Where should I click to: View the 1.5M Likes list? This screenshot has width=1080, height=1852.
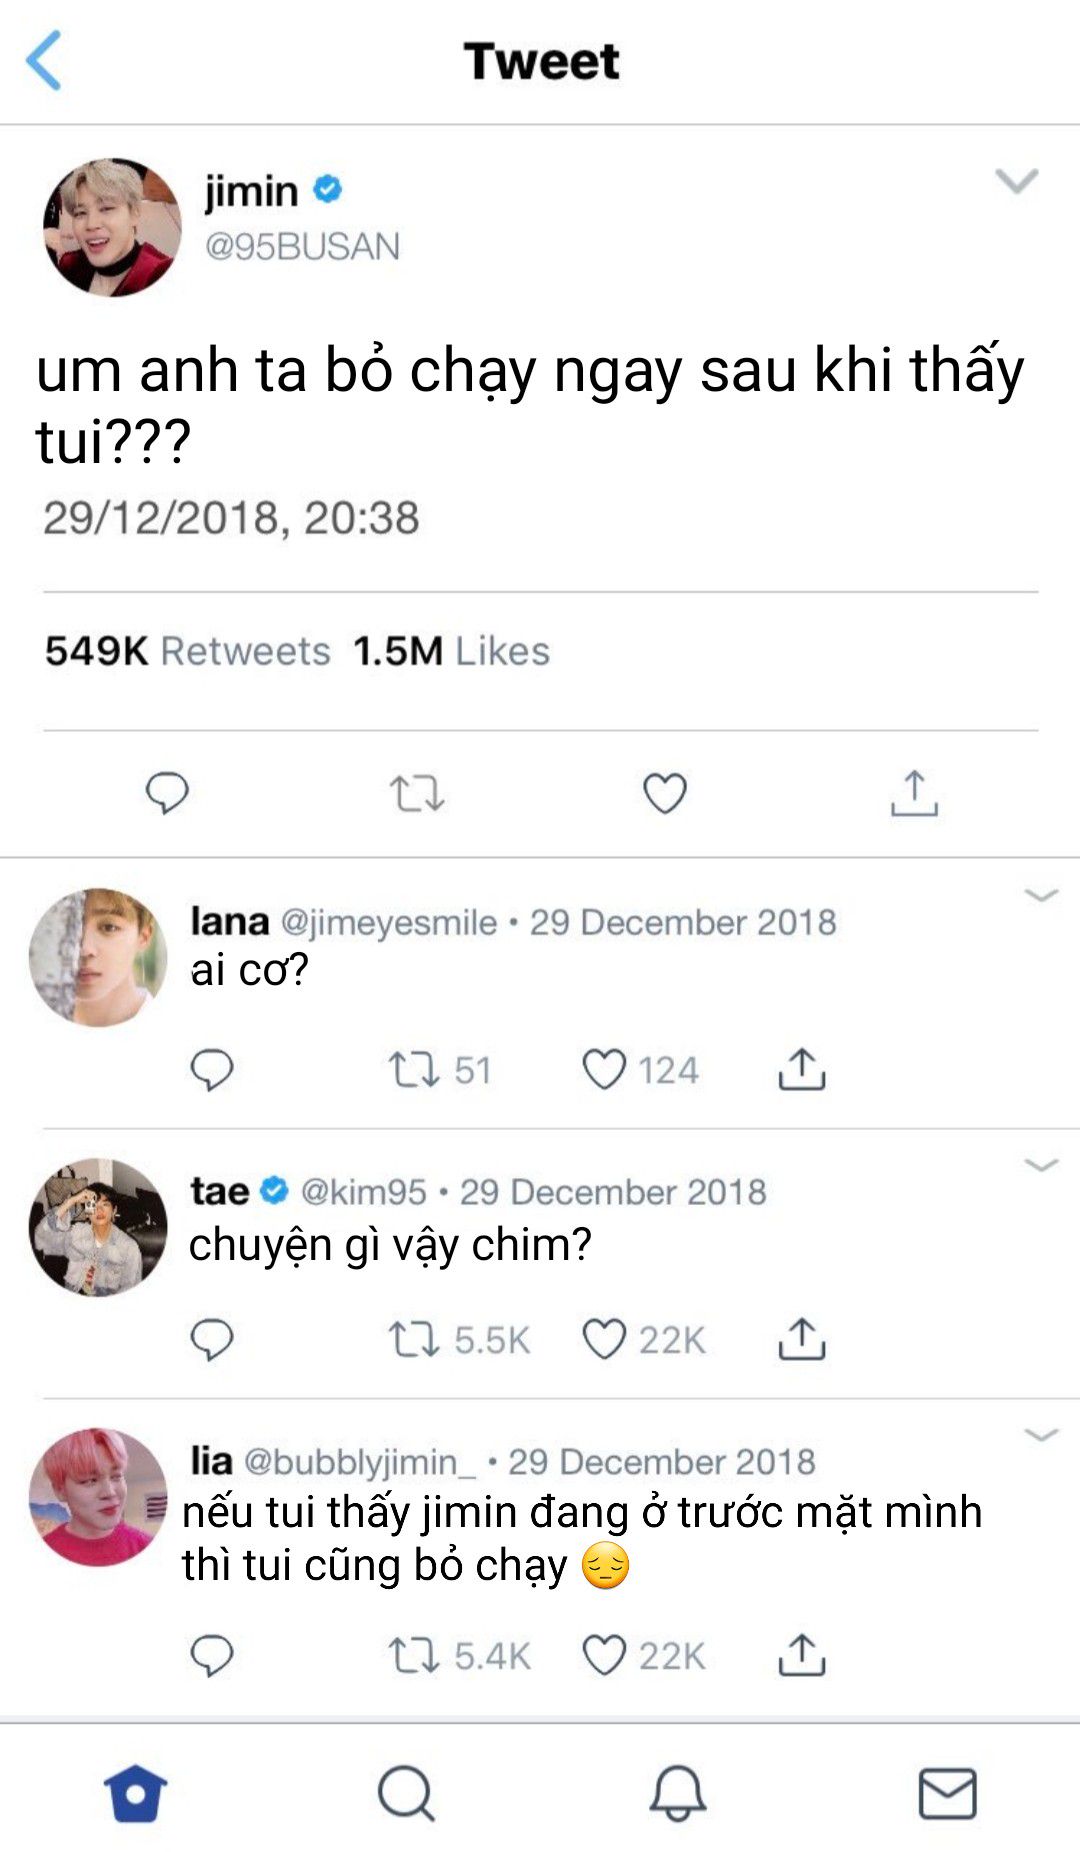[x=451, y=651]
